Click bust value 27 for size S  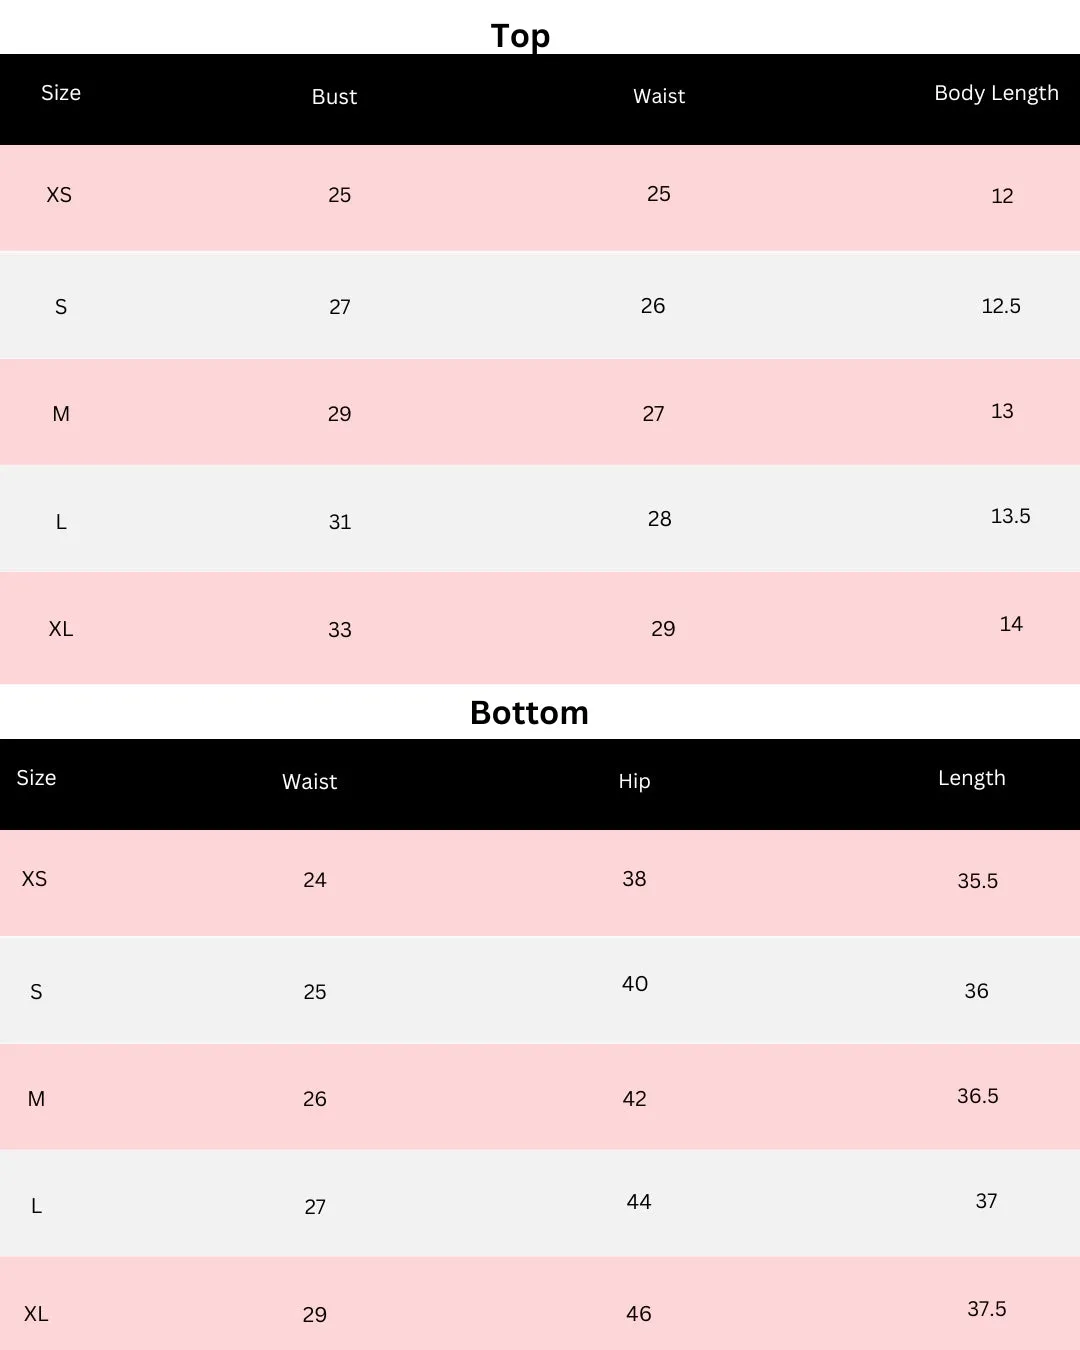(x=340, y=307)
